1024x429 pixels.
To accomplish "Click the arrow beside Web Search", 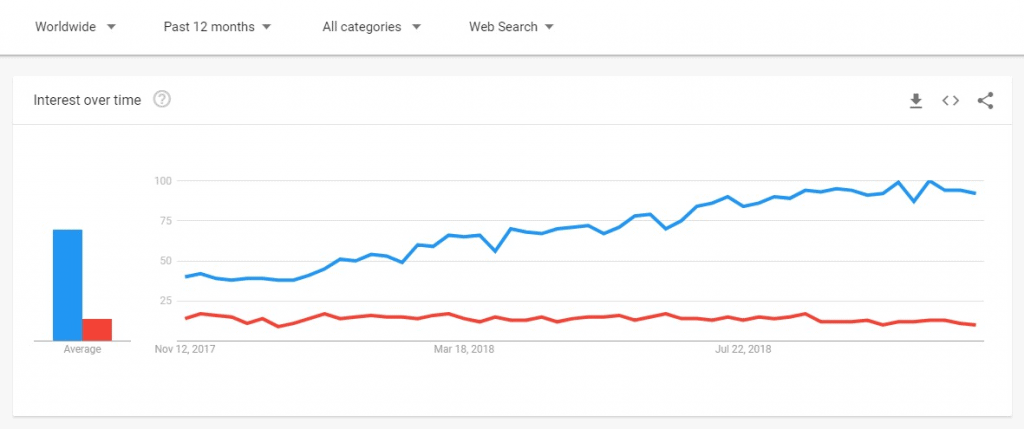I will [x=549, y=27].
